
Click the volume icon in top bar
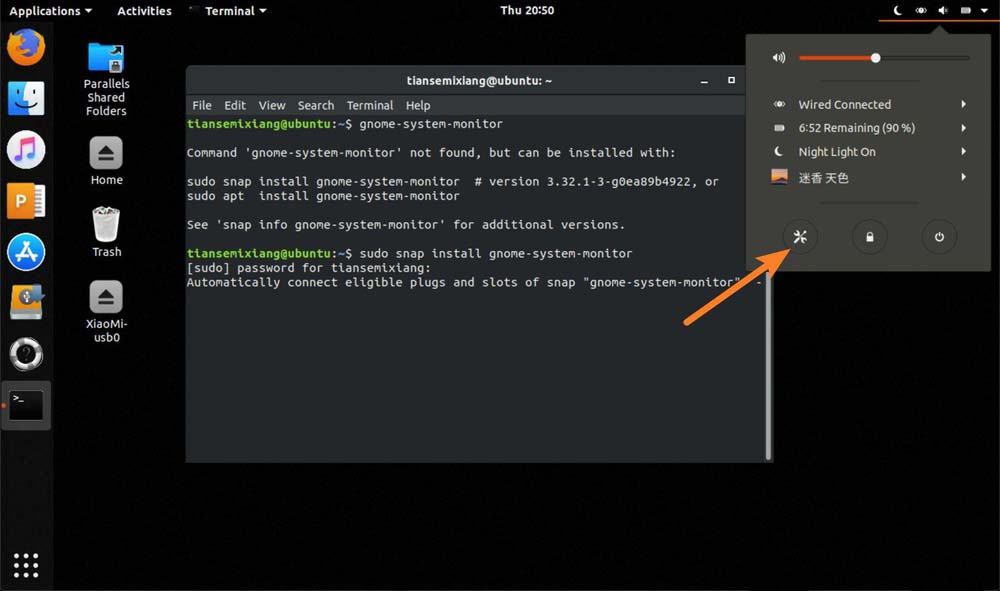[943, 10]
